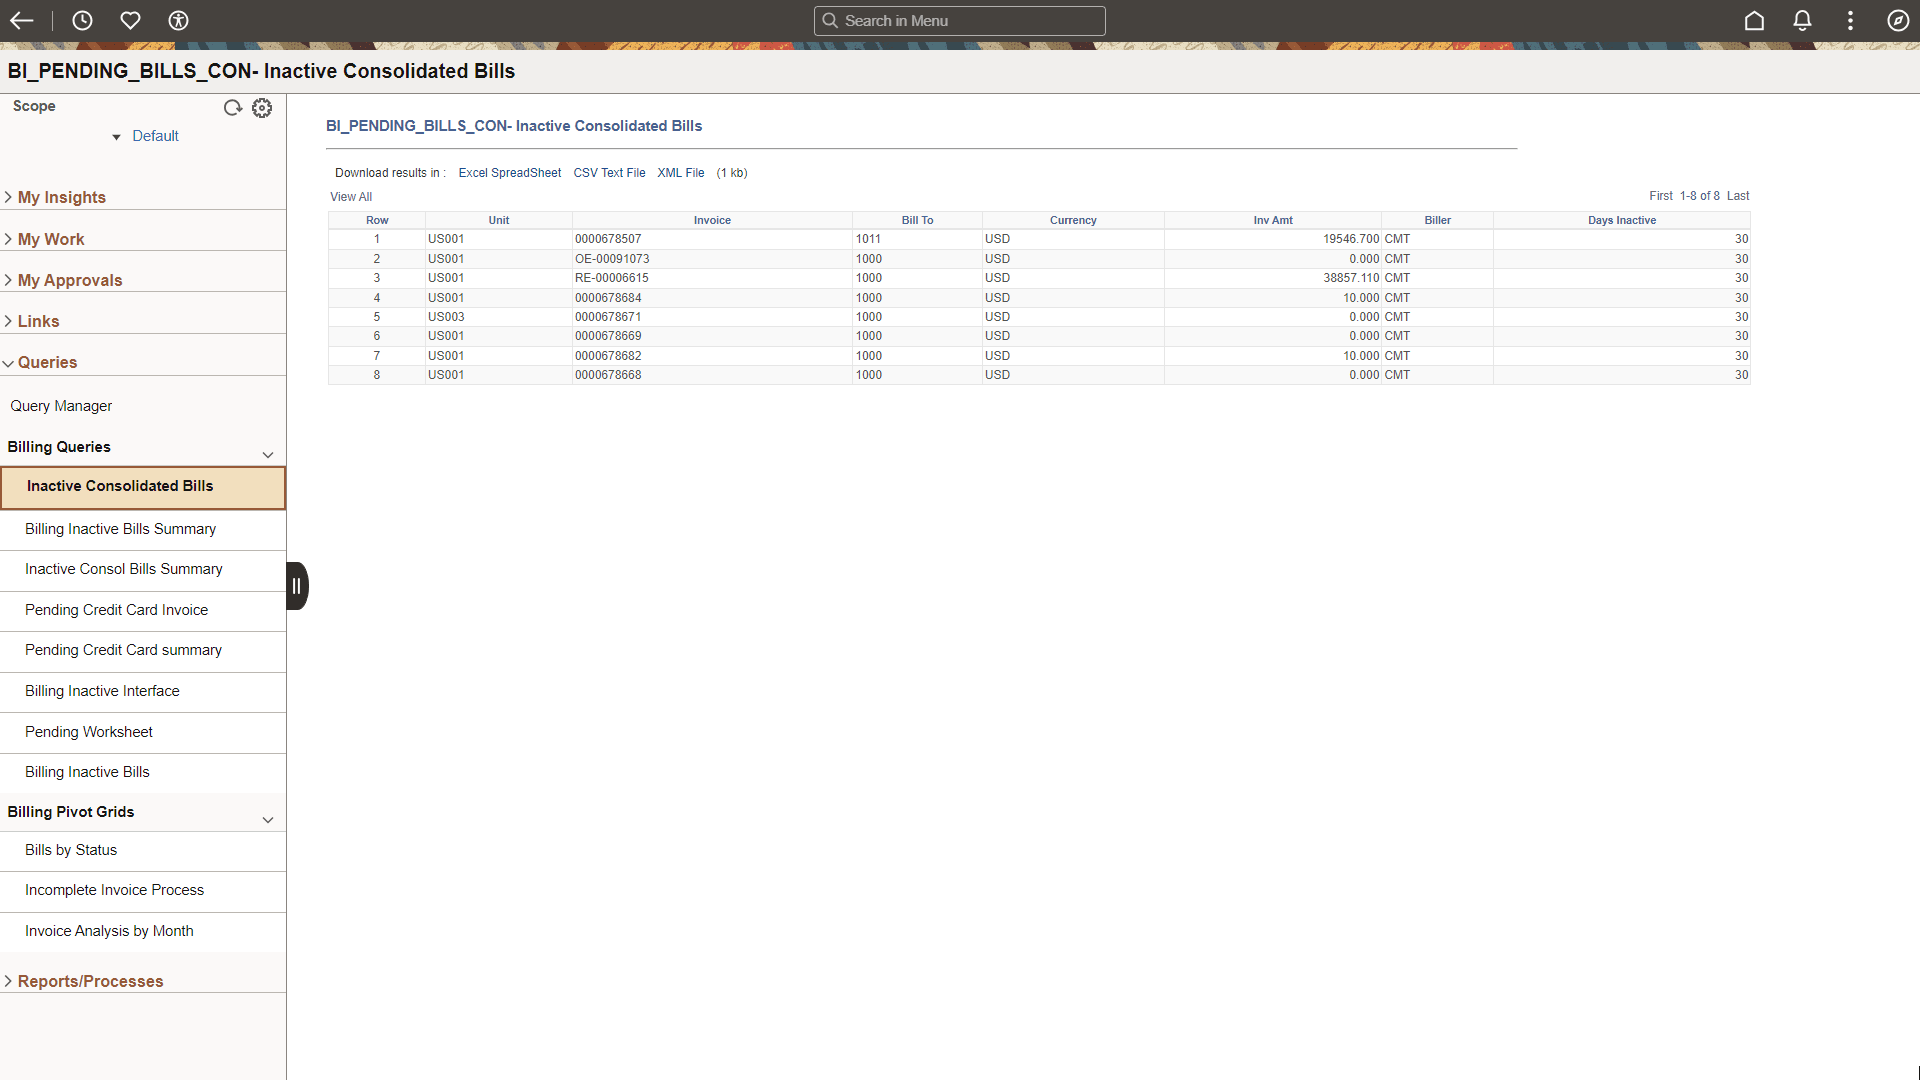Download results as Excel SpreadSheet
Image resolution: width=1920 pixels, height=1080 pixels.
pyautogui.click(x=510, y=172)
